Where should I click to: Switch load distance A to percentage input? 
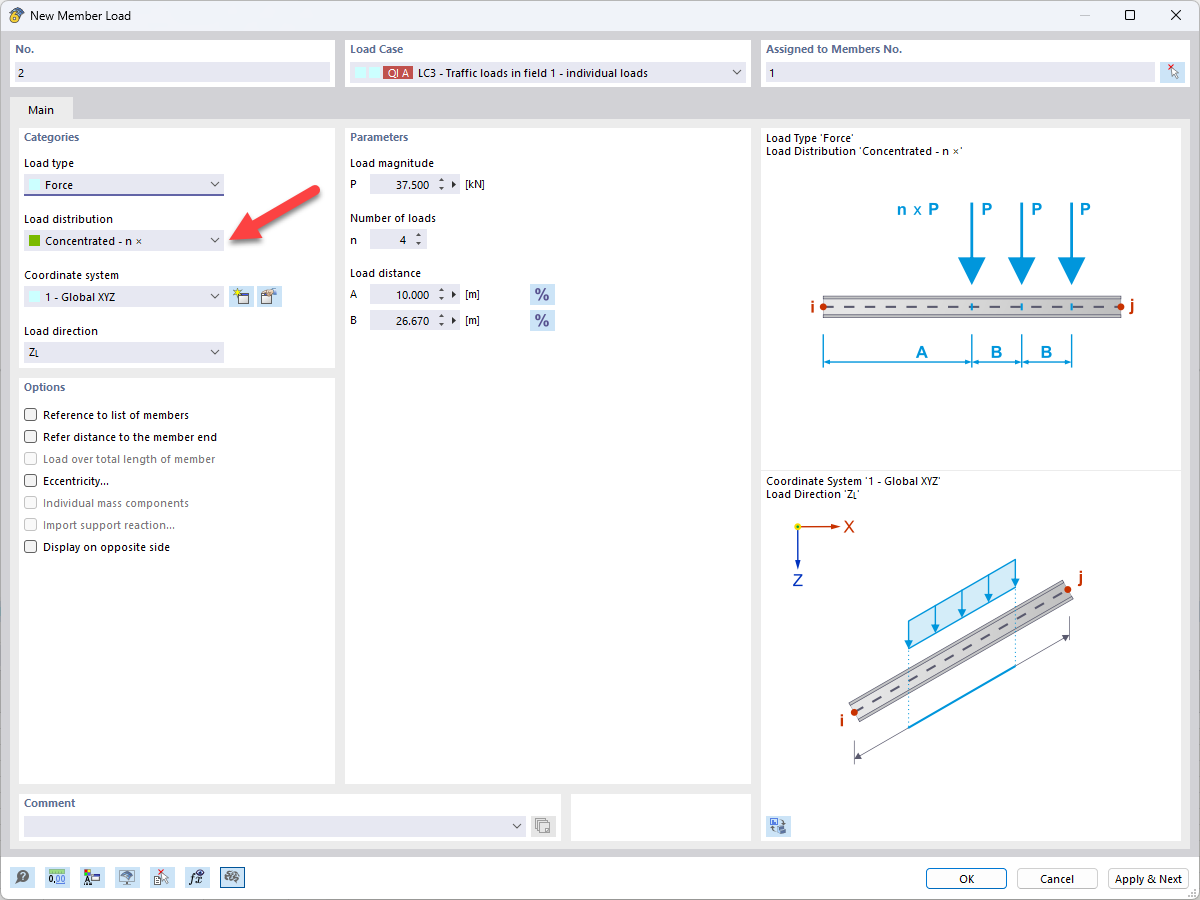pos(542,294)
